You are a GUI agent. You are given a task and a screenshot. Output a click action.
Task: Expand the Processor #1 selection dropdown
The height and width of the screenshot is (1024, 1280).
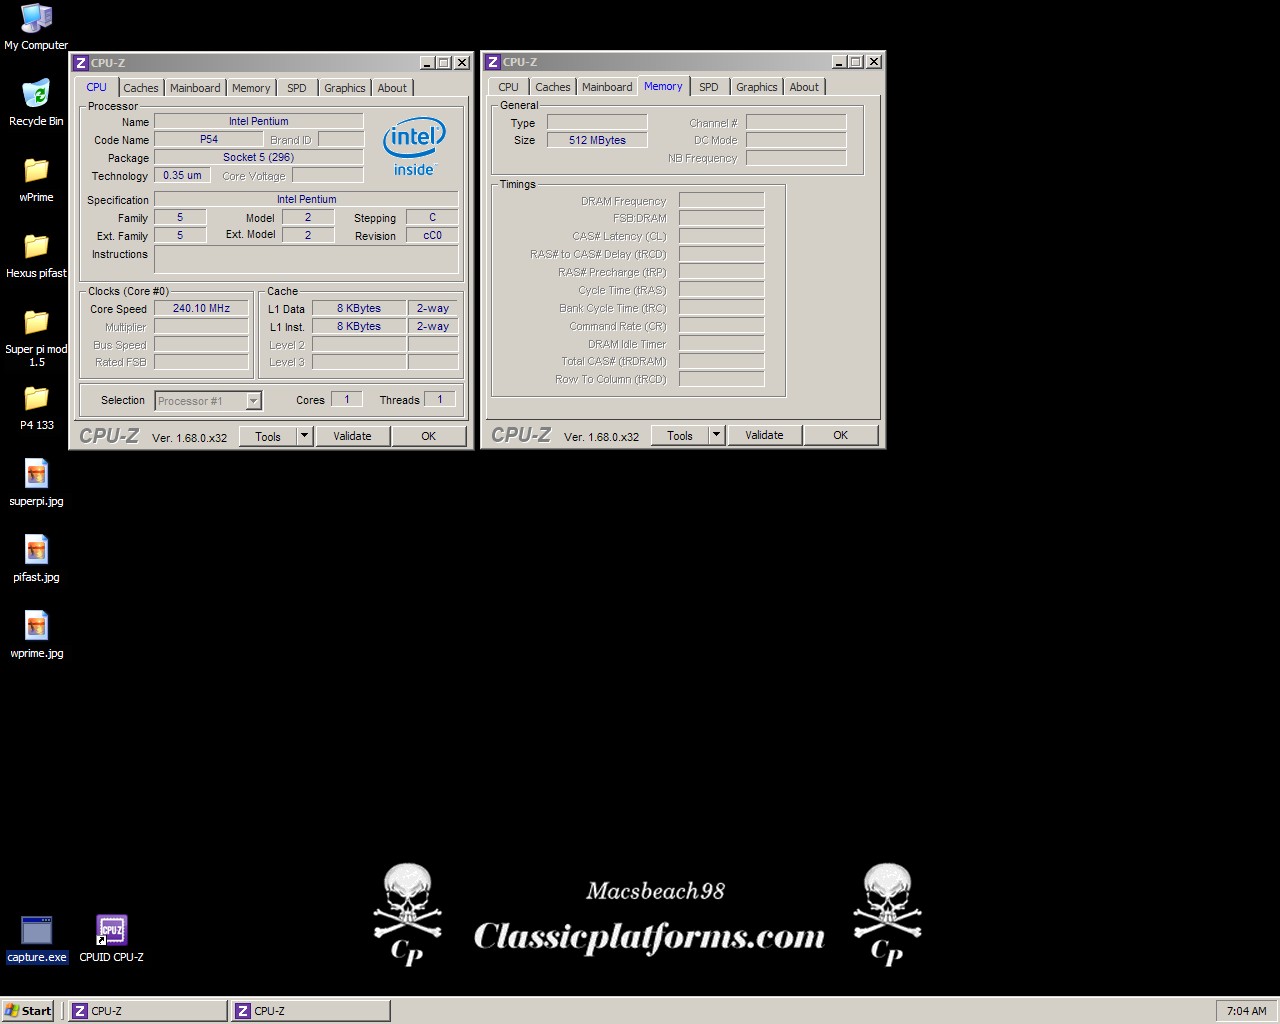tap(254, 401)
